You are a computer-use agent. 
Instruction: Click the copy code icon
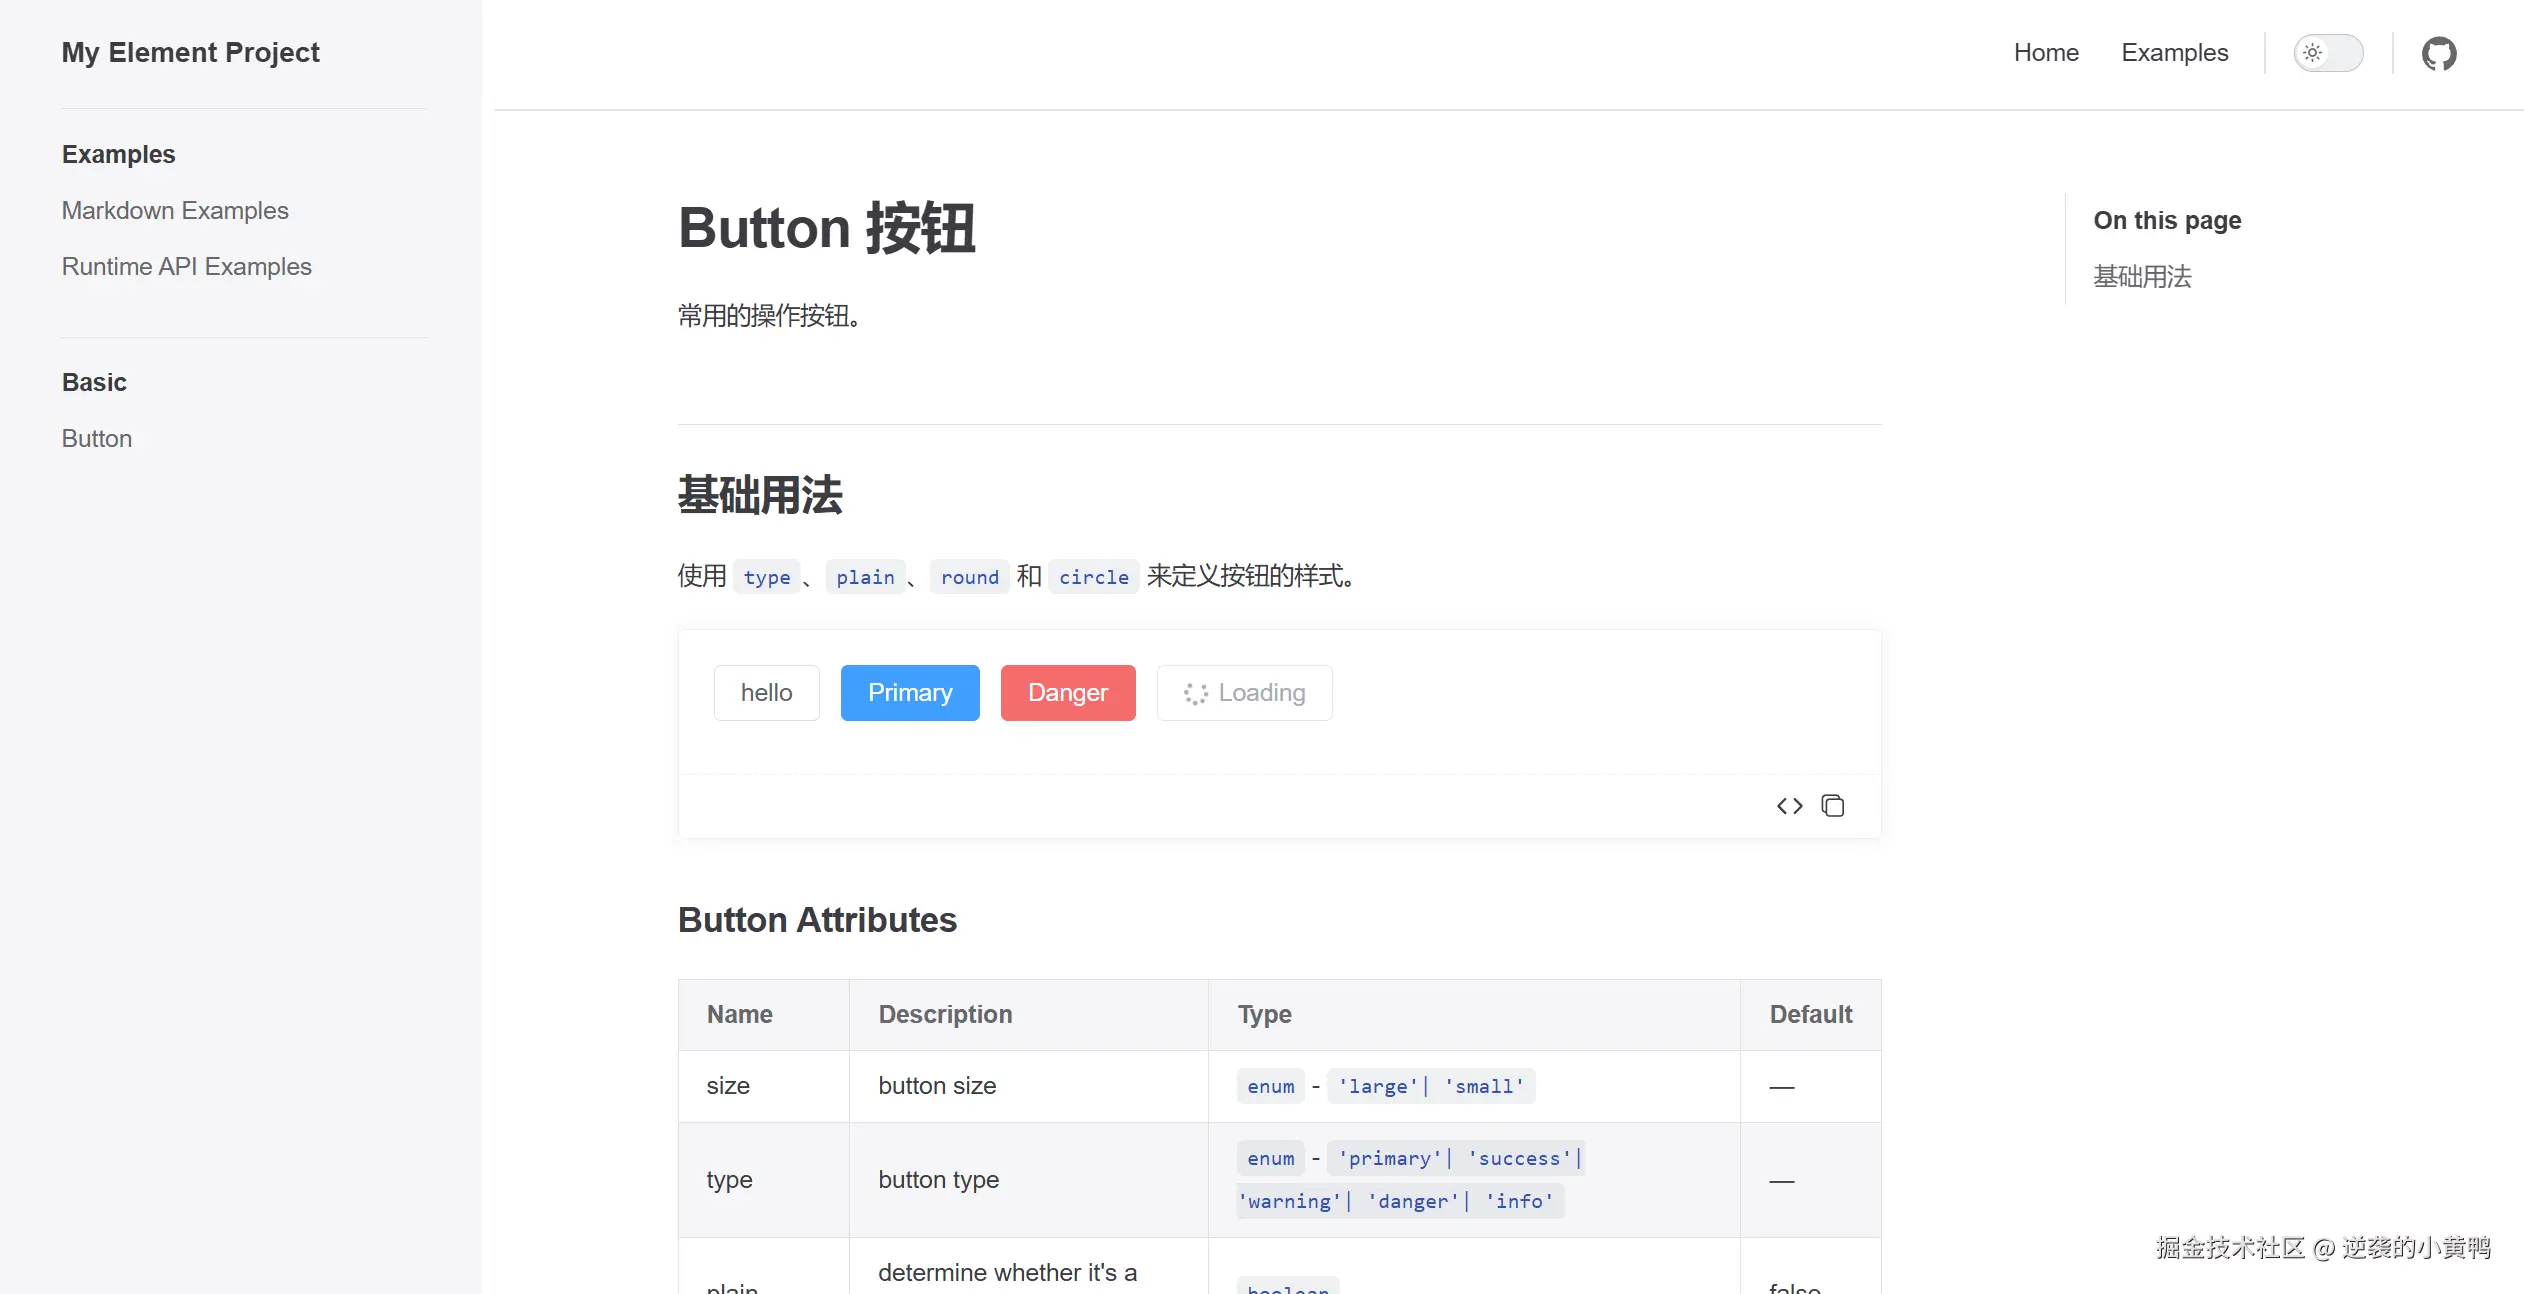[1832, 806]
